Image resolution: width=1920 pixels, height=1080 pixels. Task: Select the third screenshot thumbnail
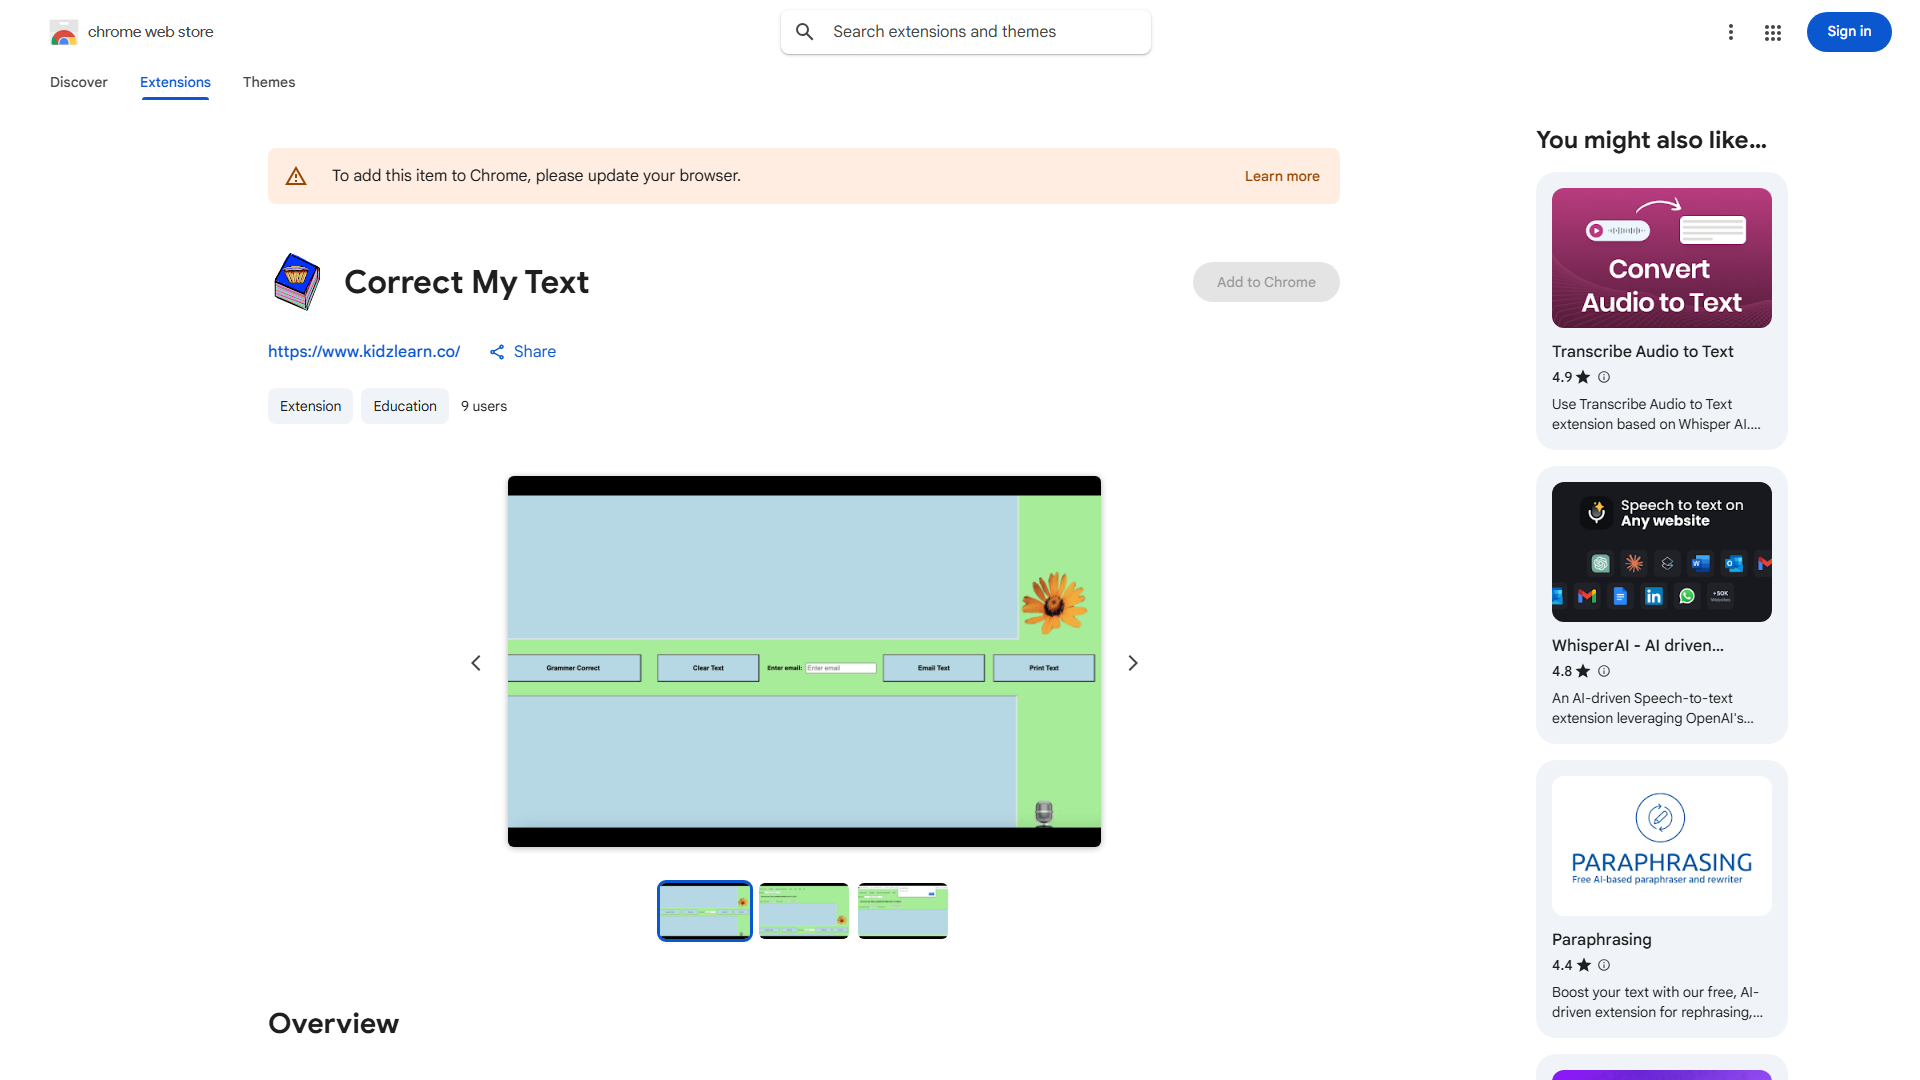point(902,910)
